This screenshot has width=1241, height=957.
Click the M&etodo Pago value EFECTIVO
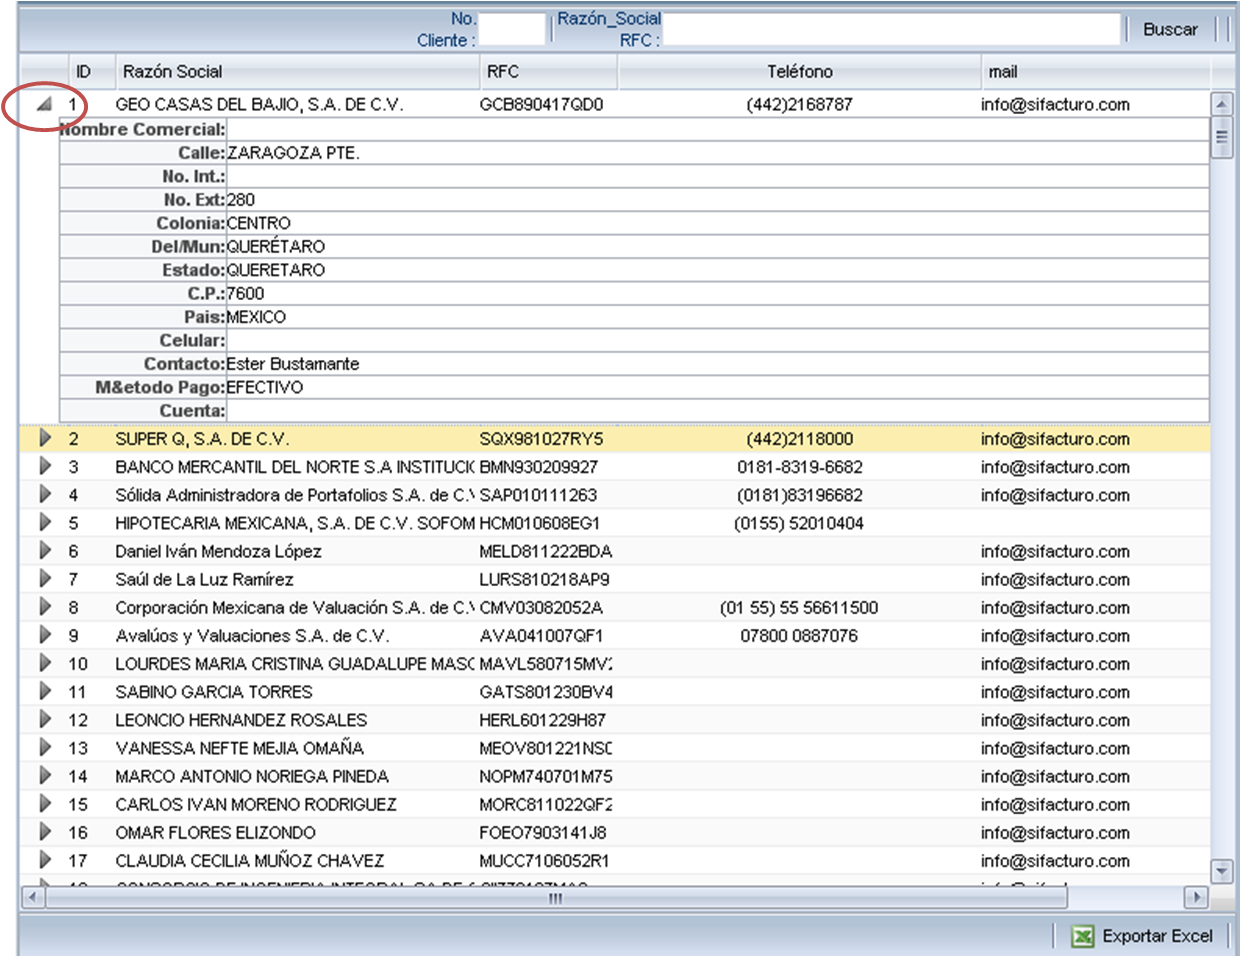265,387
